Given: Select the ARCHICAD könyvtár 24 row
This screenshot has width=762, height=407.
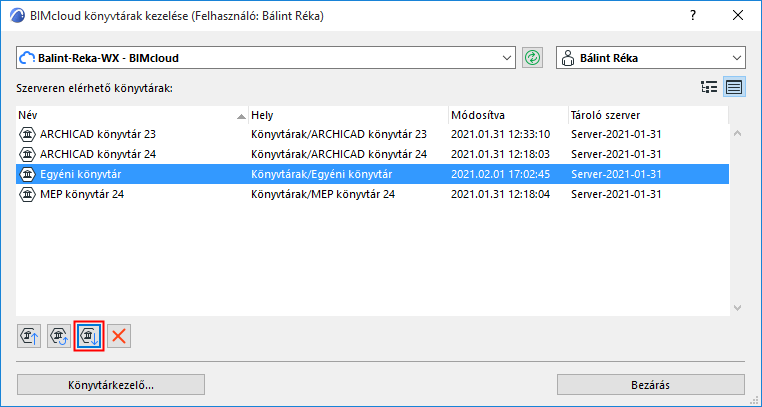Looking at the screenshot, I should [372, 154].
